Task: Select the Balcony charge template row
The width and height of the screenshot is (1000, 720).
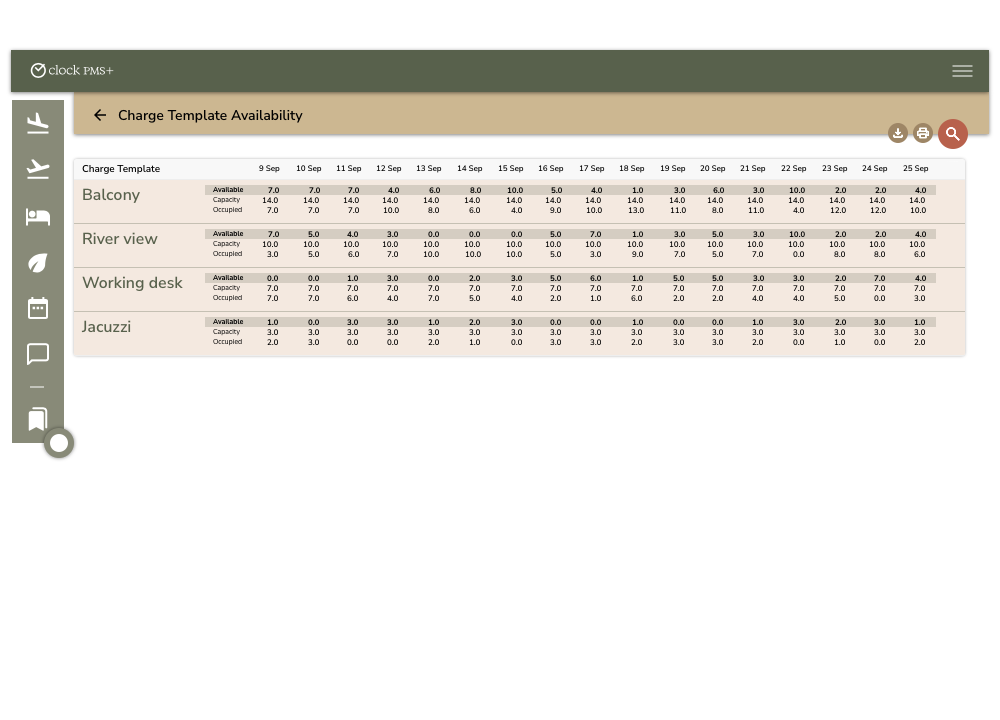Action: coord(111,195)
